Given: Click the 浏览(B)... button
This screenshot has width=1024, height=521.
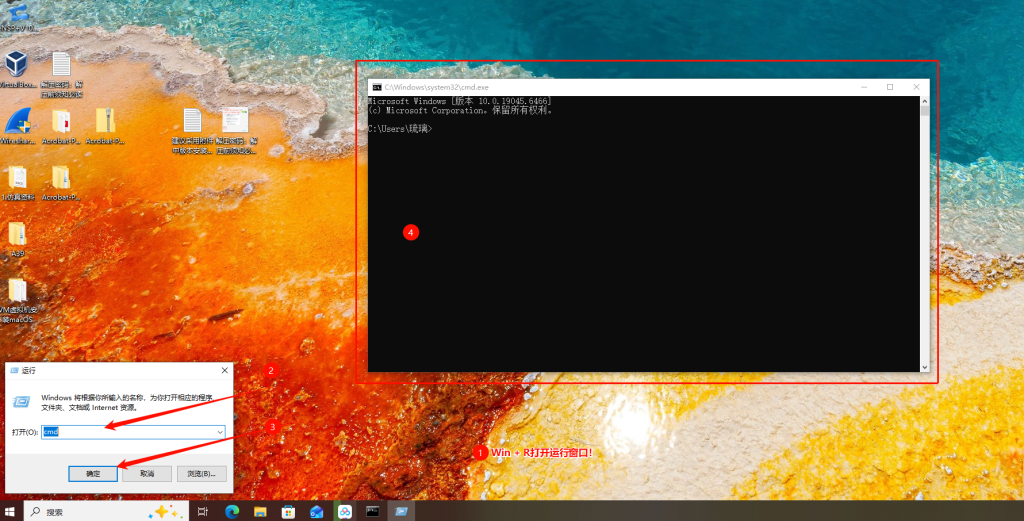Looking at the screenshot, I should [x=201, y=473].
